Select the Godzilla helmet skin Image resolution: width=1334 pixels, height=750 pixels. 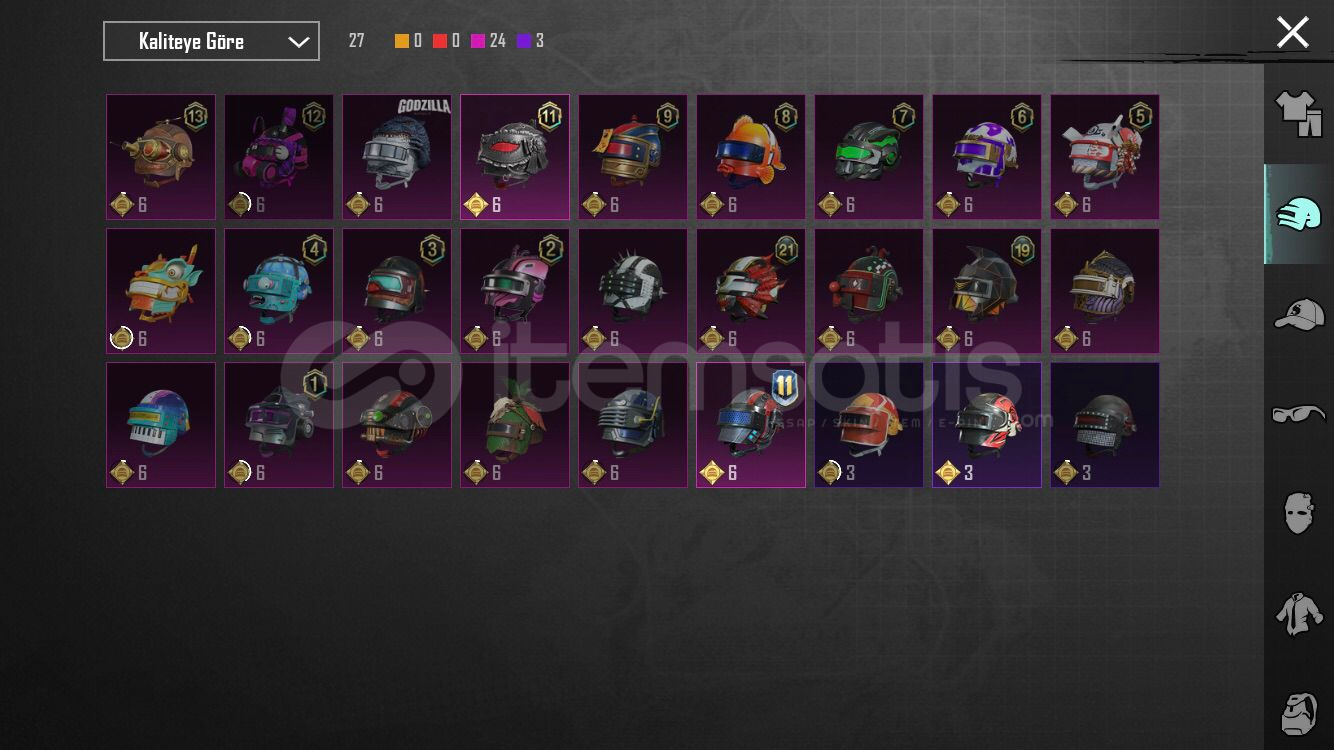tap(397, 157)
